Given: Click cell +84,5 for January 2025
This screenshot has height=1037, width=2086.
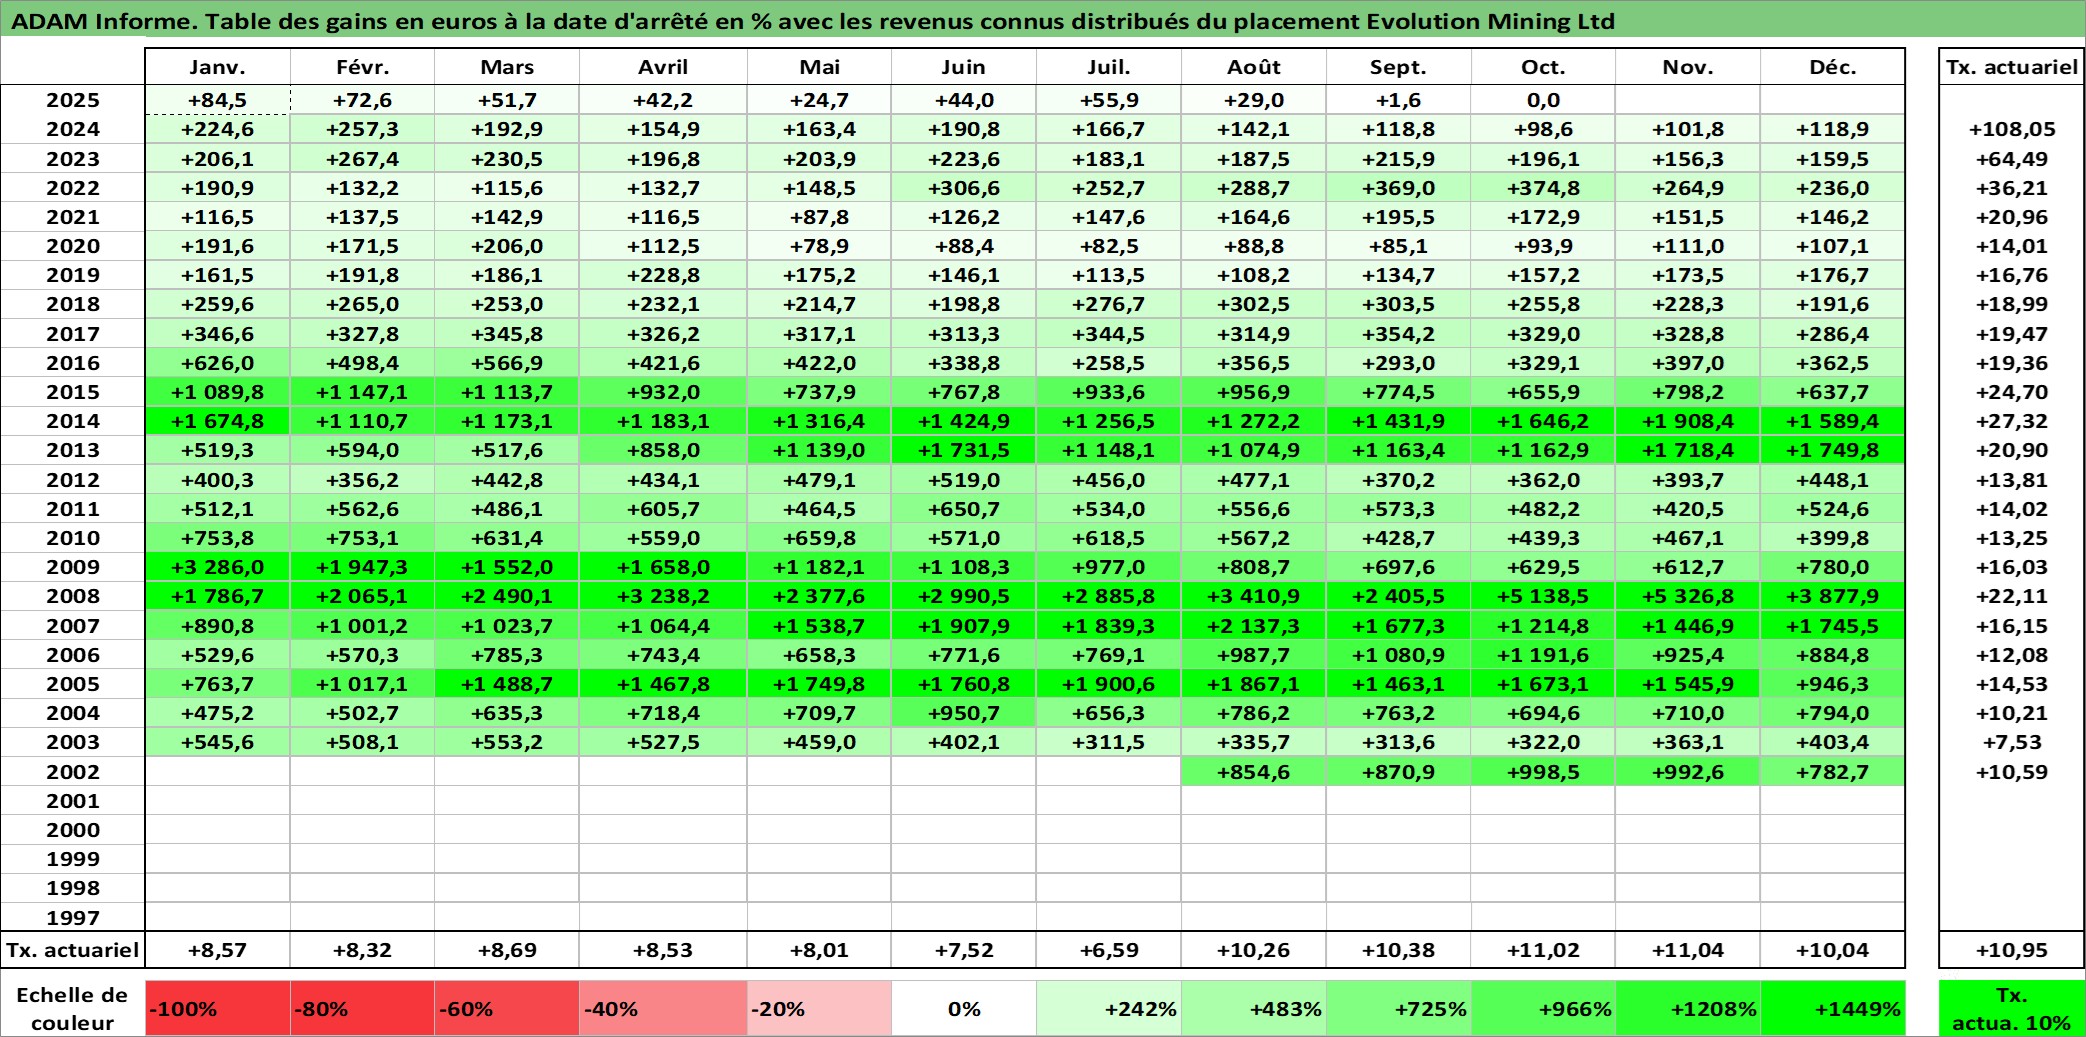Looking at the screenshot, I should (217, 100).
